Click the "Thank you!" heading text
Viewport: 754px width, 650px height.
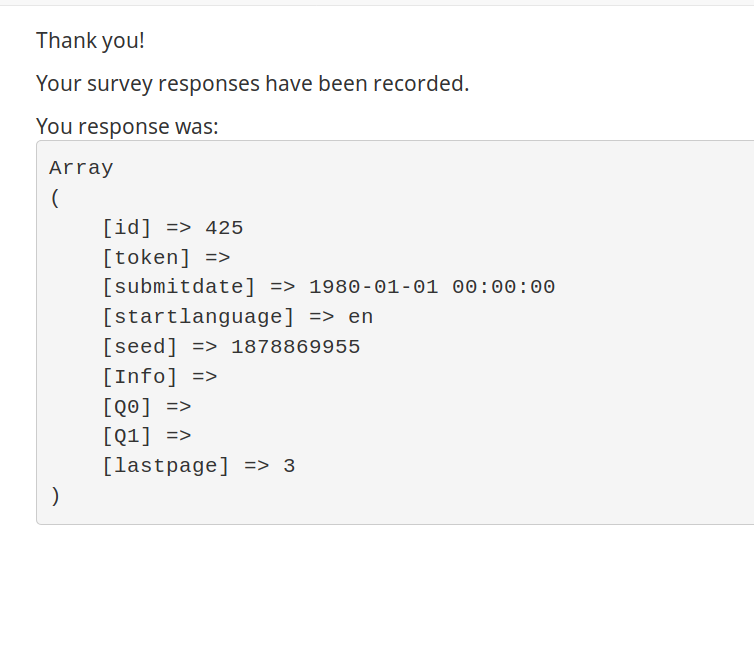pos(90,41)
